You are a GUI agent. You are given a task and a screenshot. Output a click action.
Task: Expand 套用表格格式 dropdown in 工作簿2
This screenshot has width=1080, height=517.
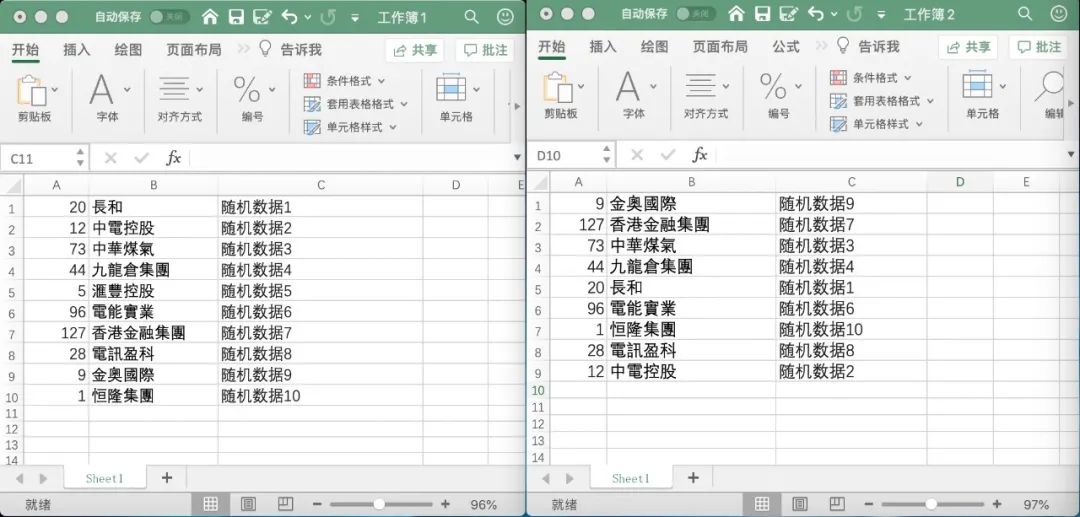point(930,101)
